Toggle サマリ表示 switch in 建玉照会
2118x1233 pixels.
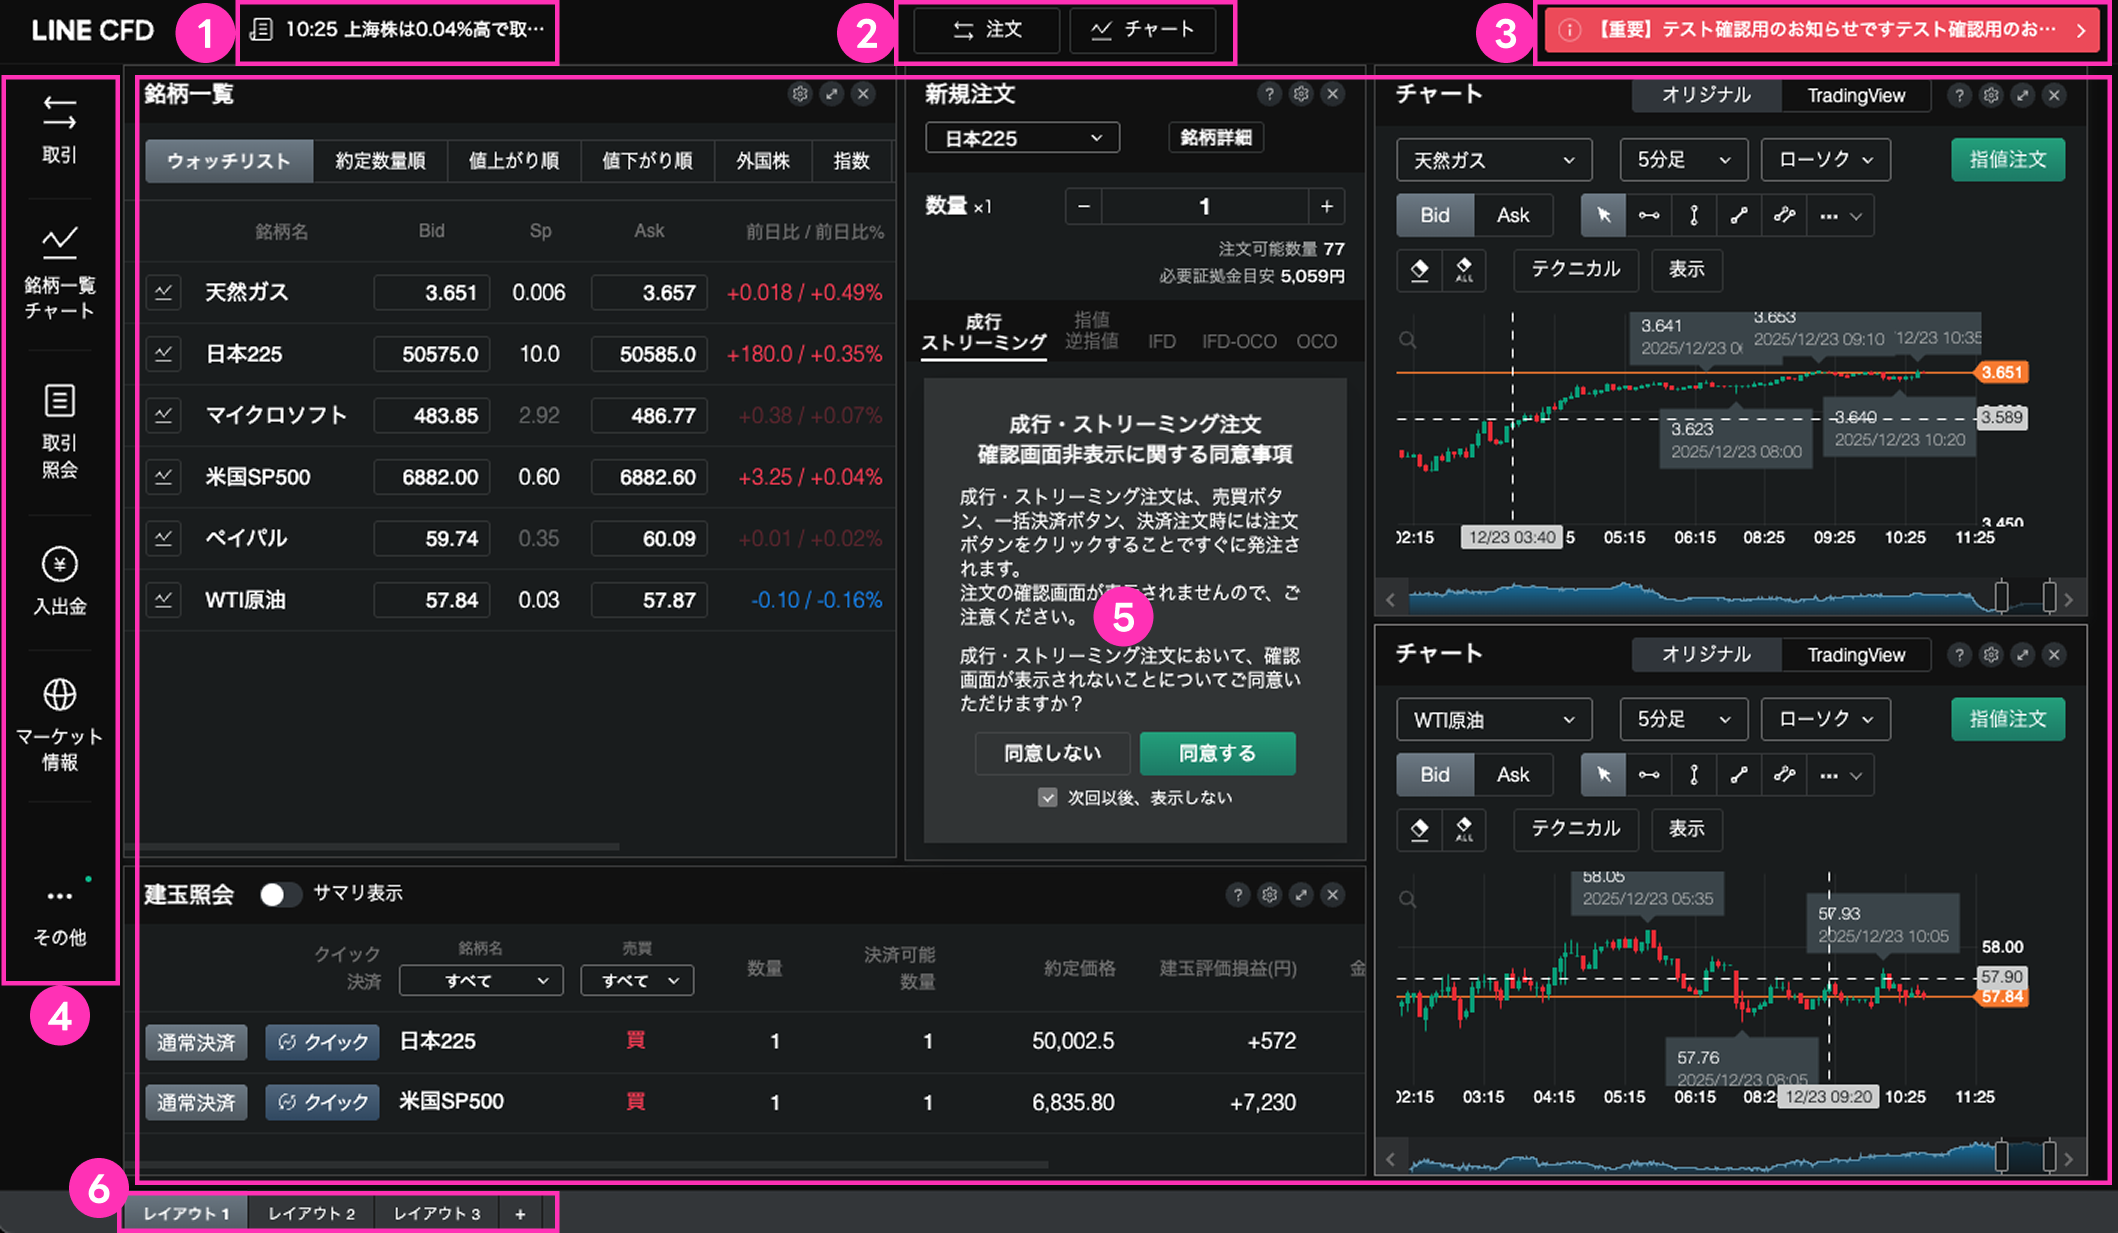280,893
